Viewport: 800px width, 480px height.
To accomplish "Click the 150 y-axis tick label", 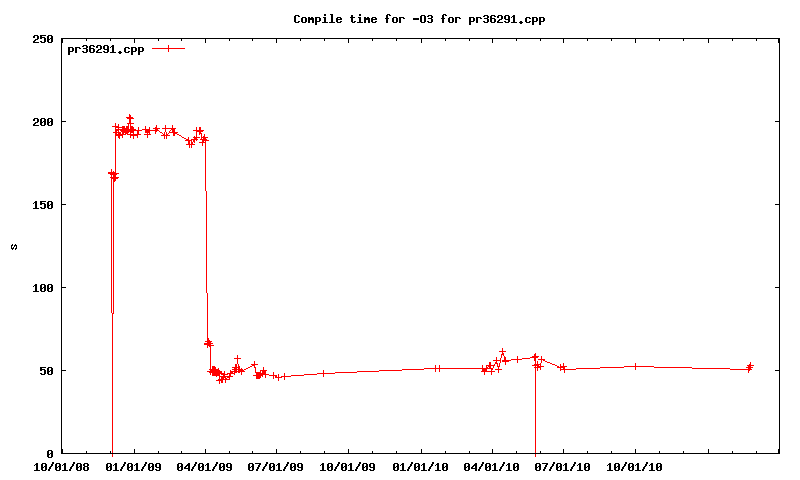I will [x=43, y=205].
